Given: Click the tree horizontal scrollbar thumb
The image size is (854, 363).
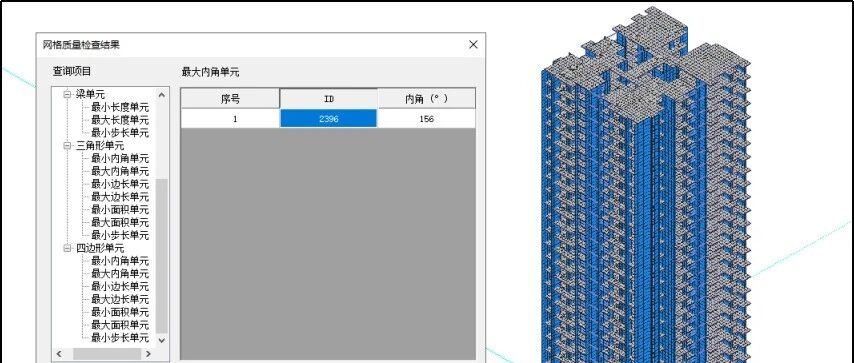Looking at the screenshot, I should [x=107, y=354].
